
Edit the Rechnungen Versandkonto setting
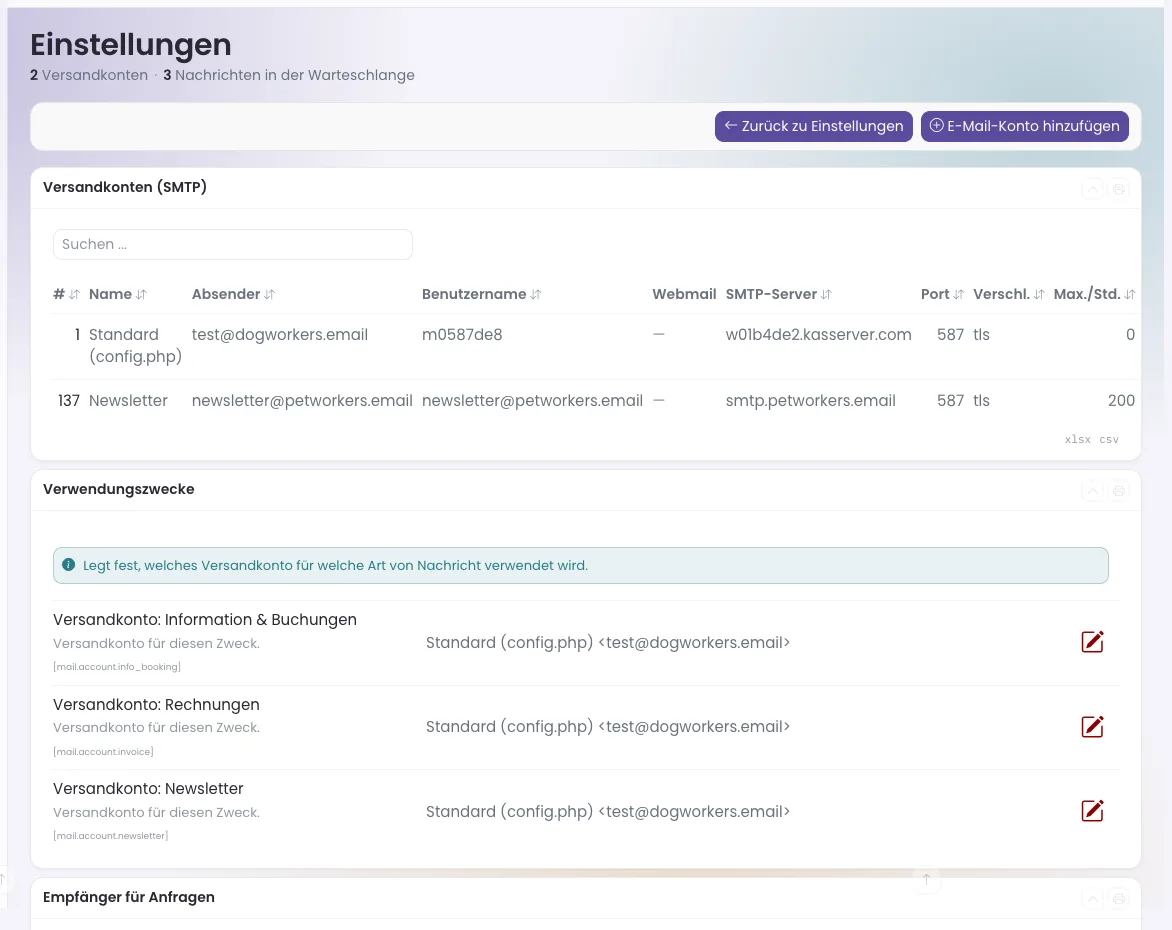[x=1092, y=726]
